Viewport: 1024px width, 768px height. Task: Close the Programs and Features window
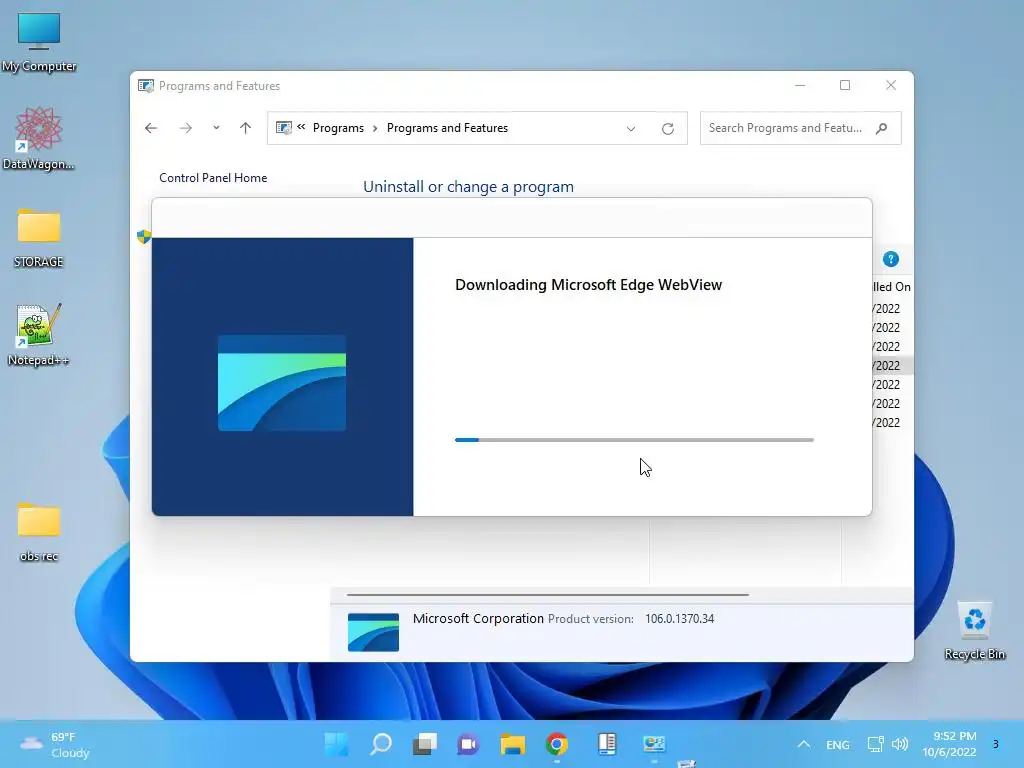891,86
